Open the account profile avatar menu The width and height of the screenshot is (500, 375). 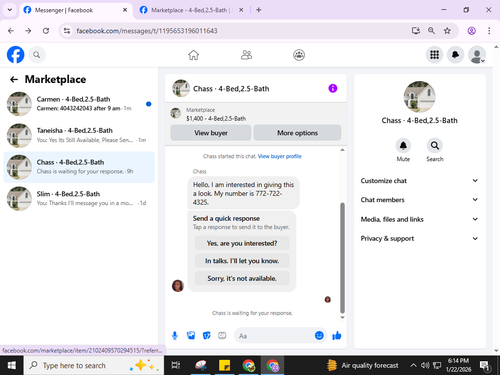tap(477, 55)
